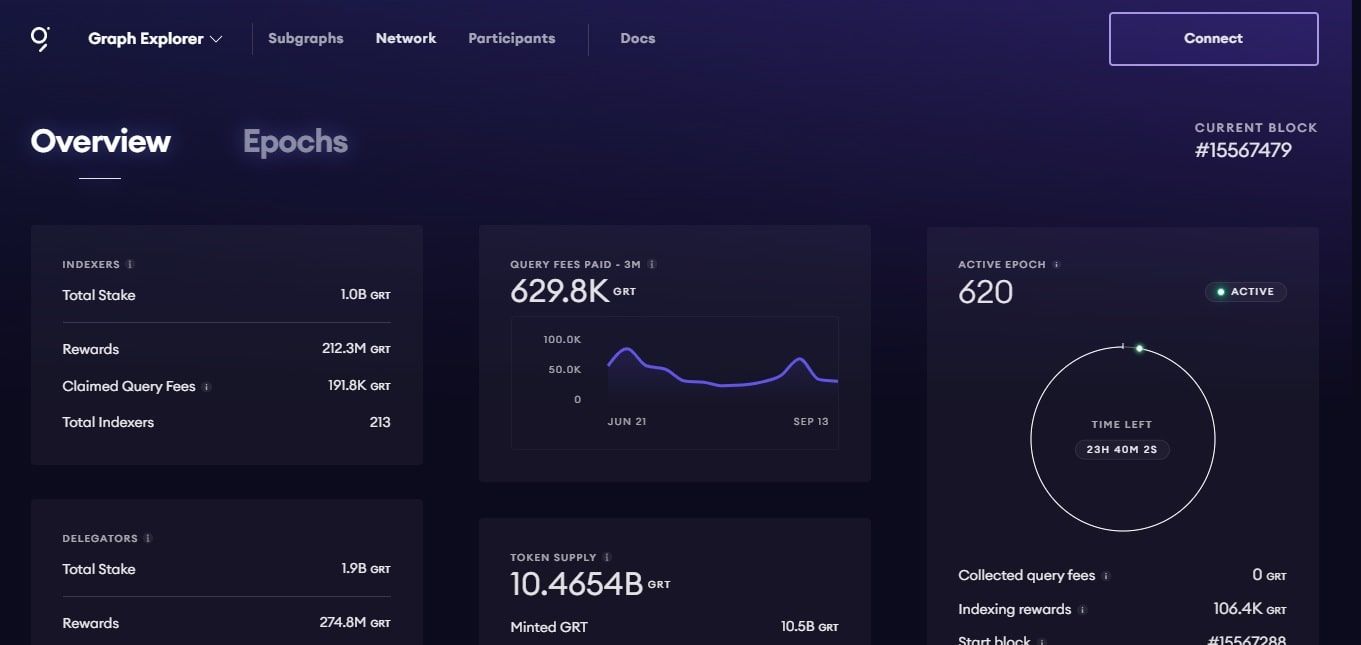Click the Total Indexers label

(x=108, y=422)
